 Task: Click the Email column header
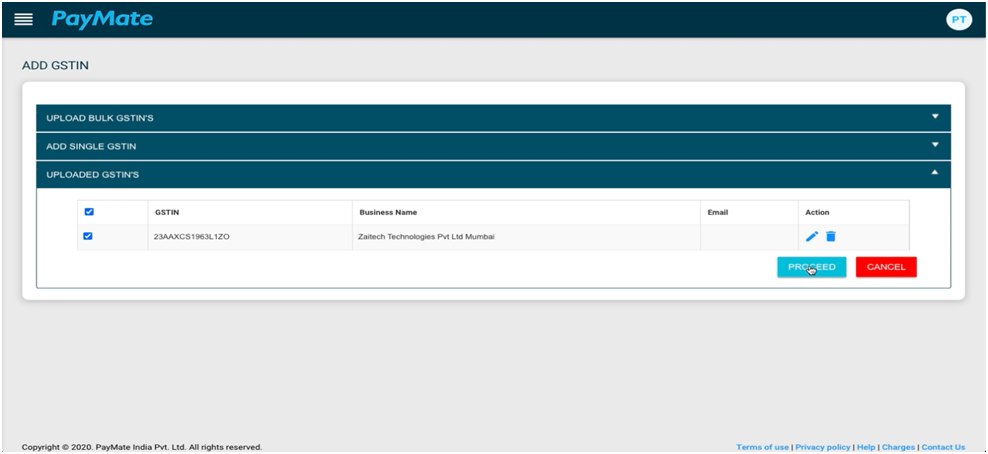point(718,212)
